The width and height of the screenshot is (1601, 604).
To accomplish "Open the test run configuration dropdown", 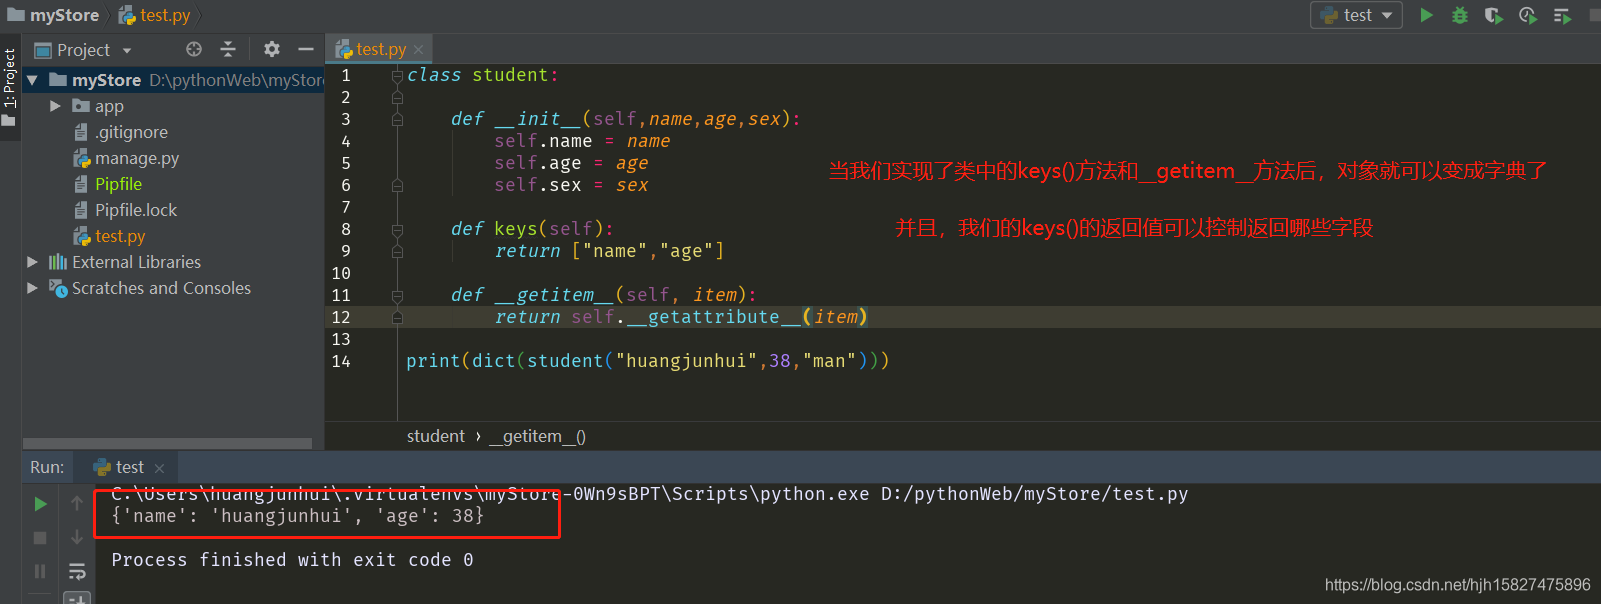I will (1357, 15).
